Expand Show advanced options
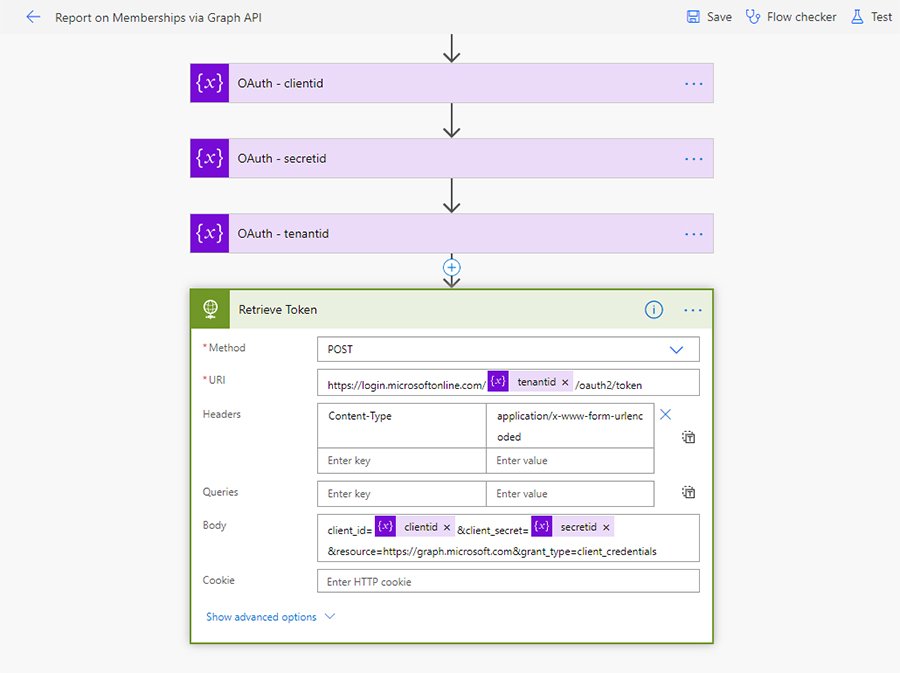Screen dimensions: 900x673 click(262, 617)
